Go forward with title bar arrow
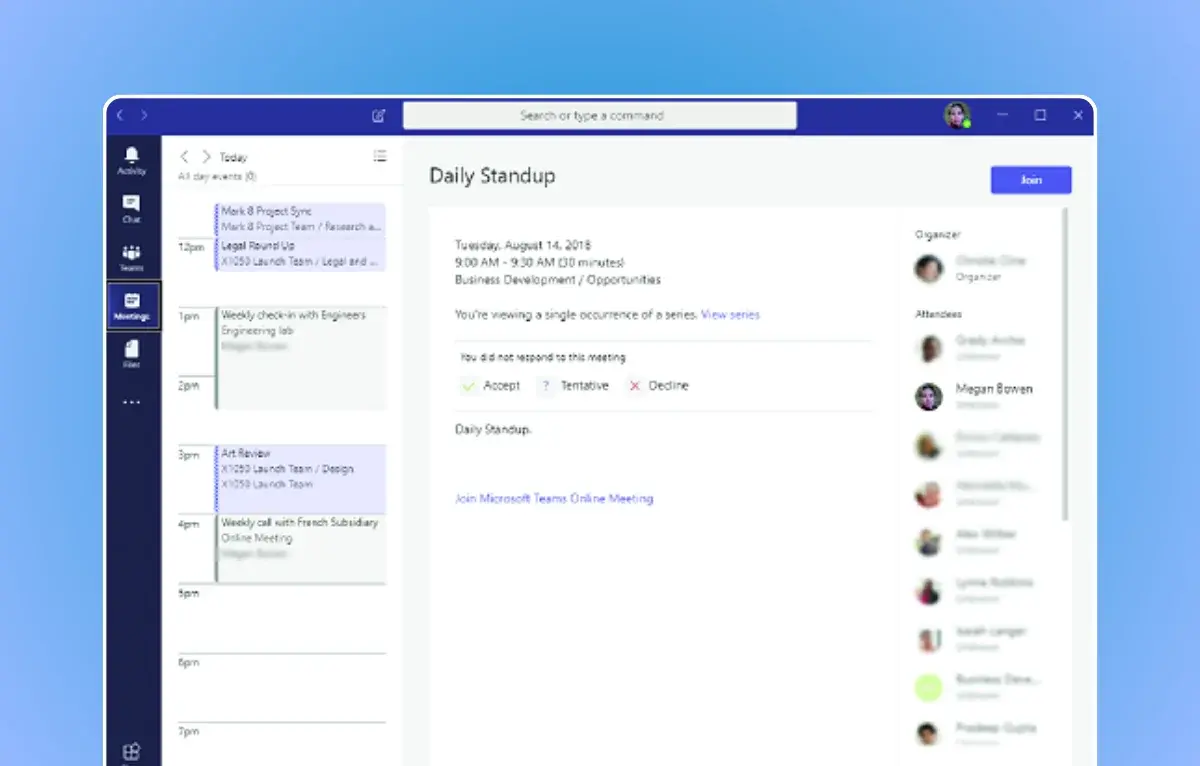 tap(144, 116)
